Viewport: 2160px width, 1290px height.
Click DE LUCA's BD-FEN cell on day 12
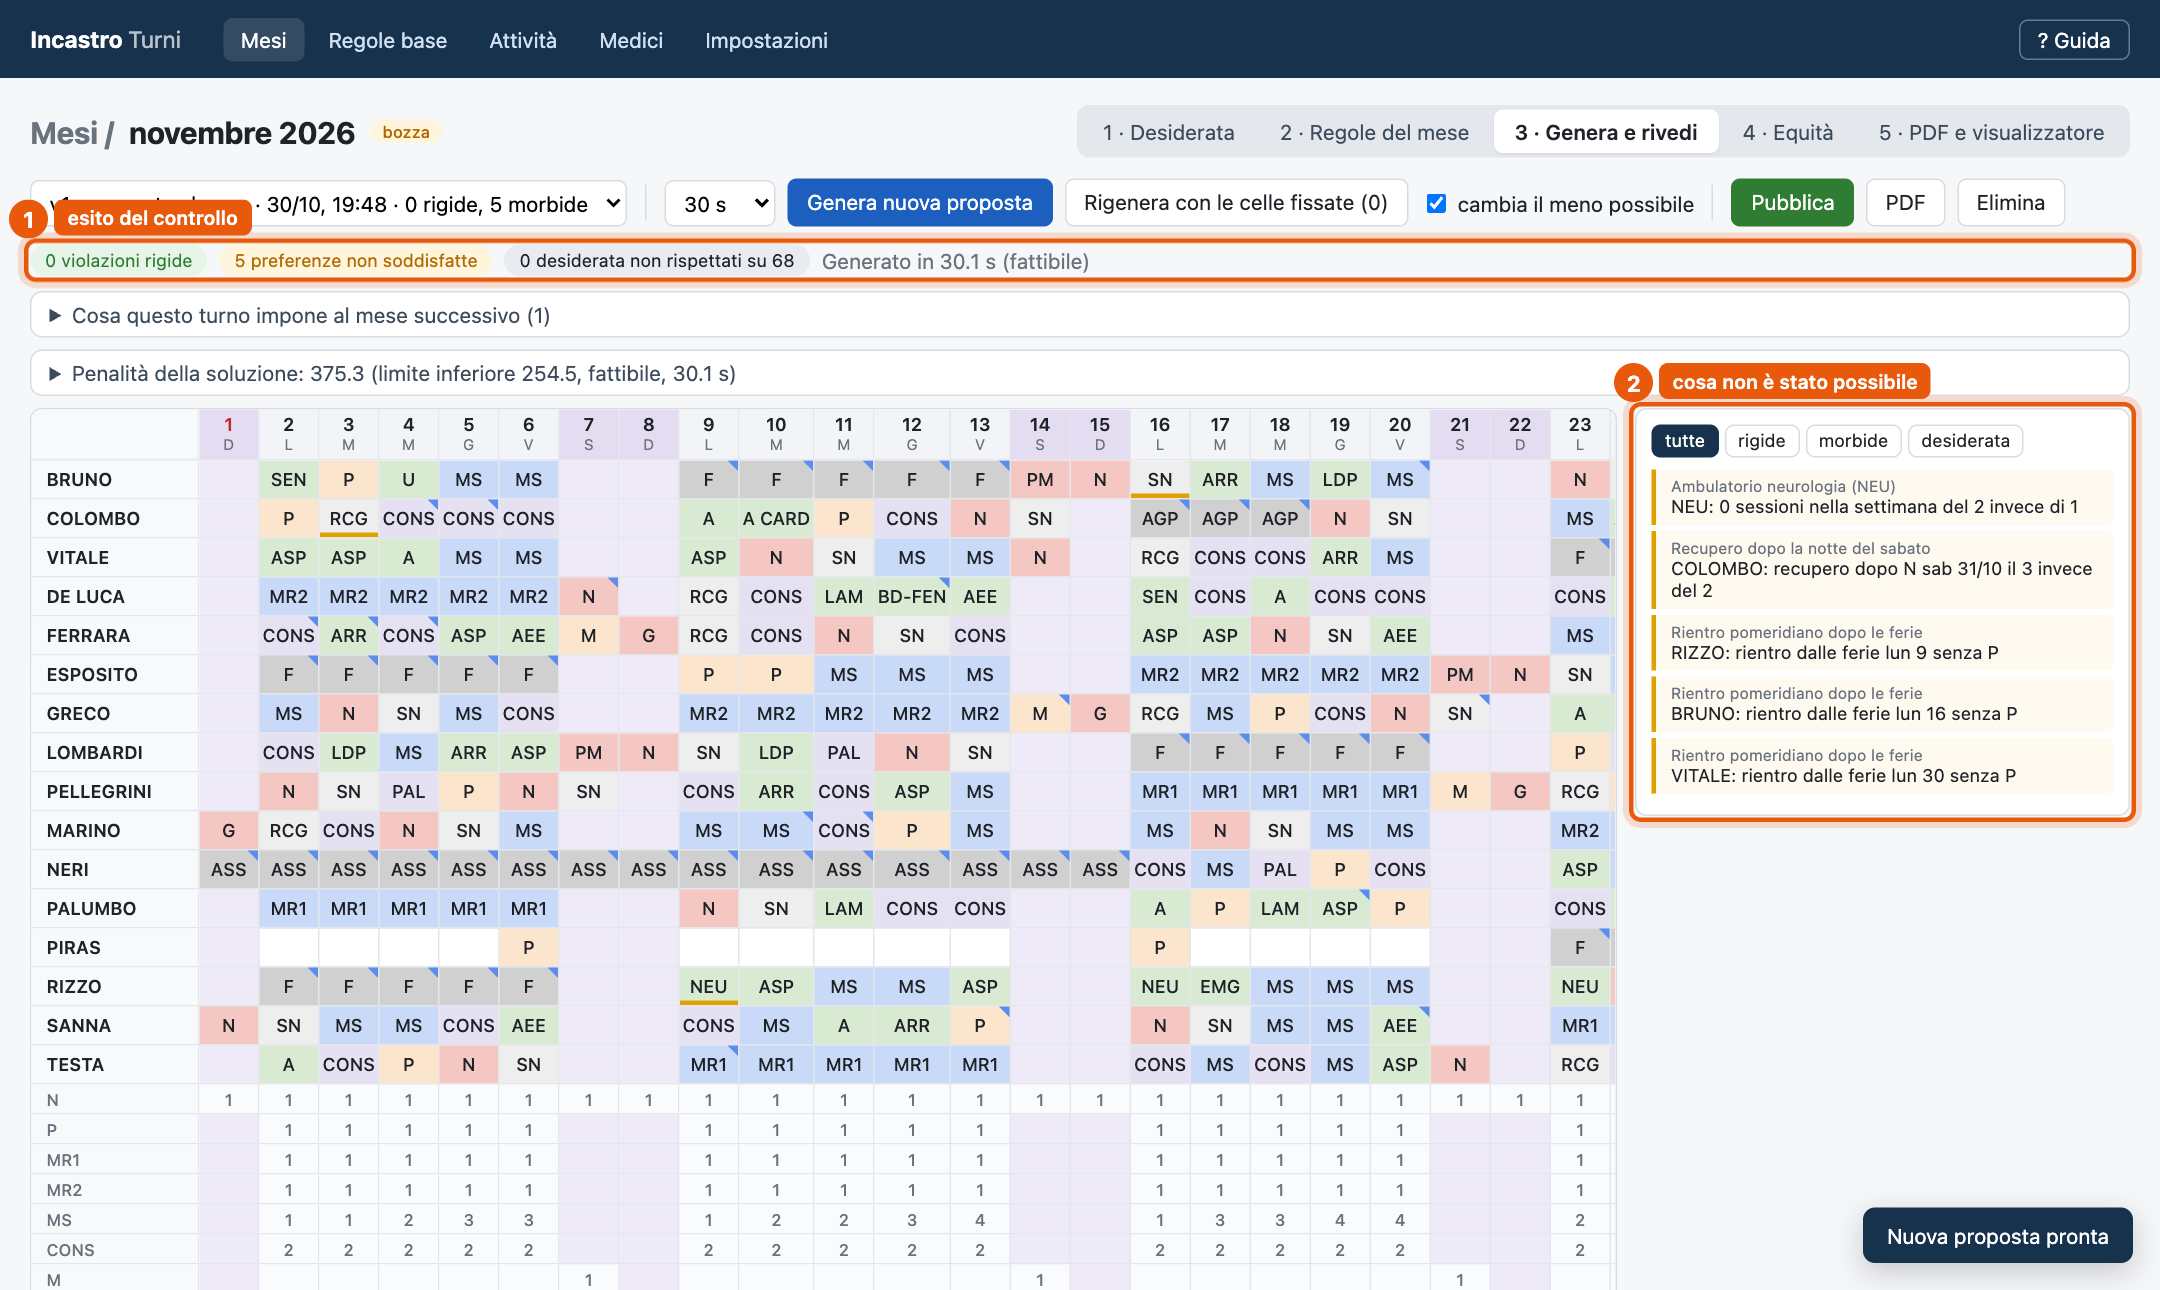[x=911, y=596]
